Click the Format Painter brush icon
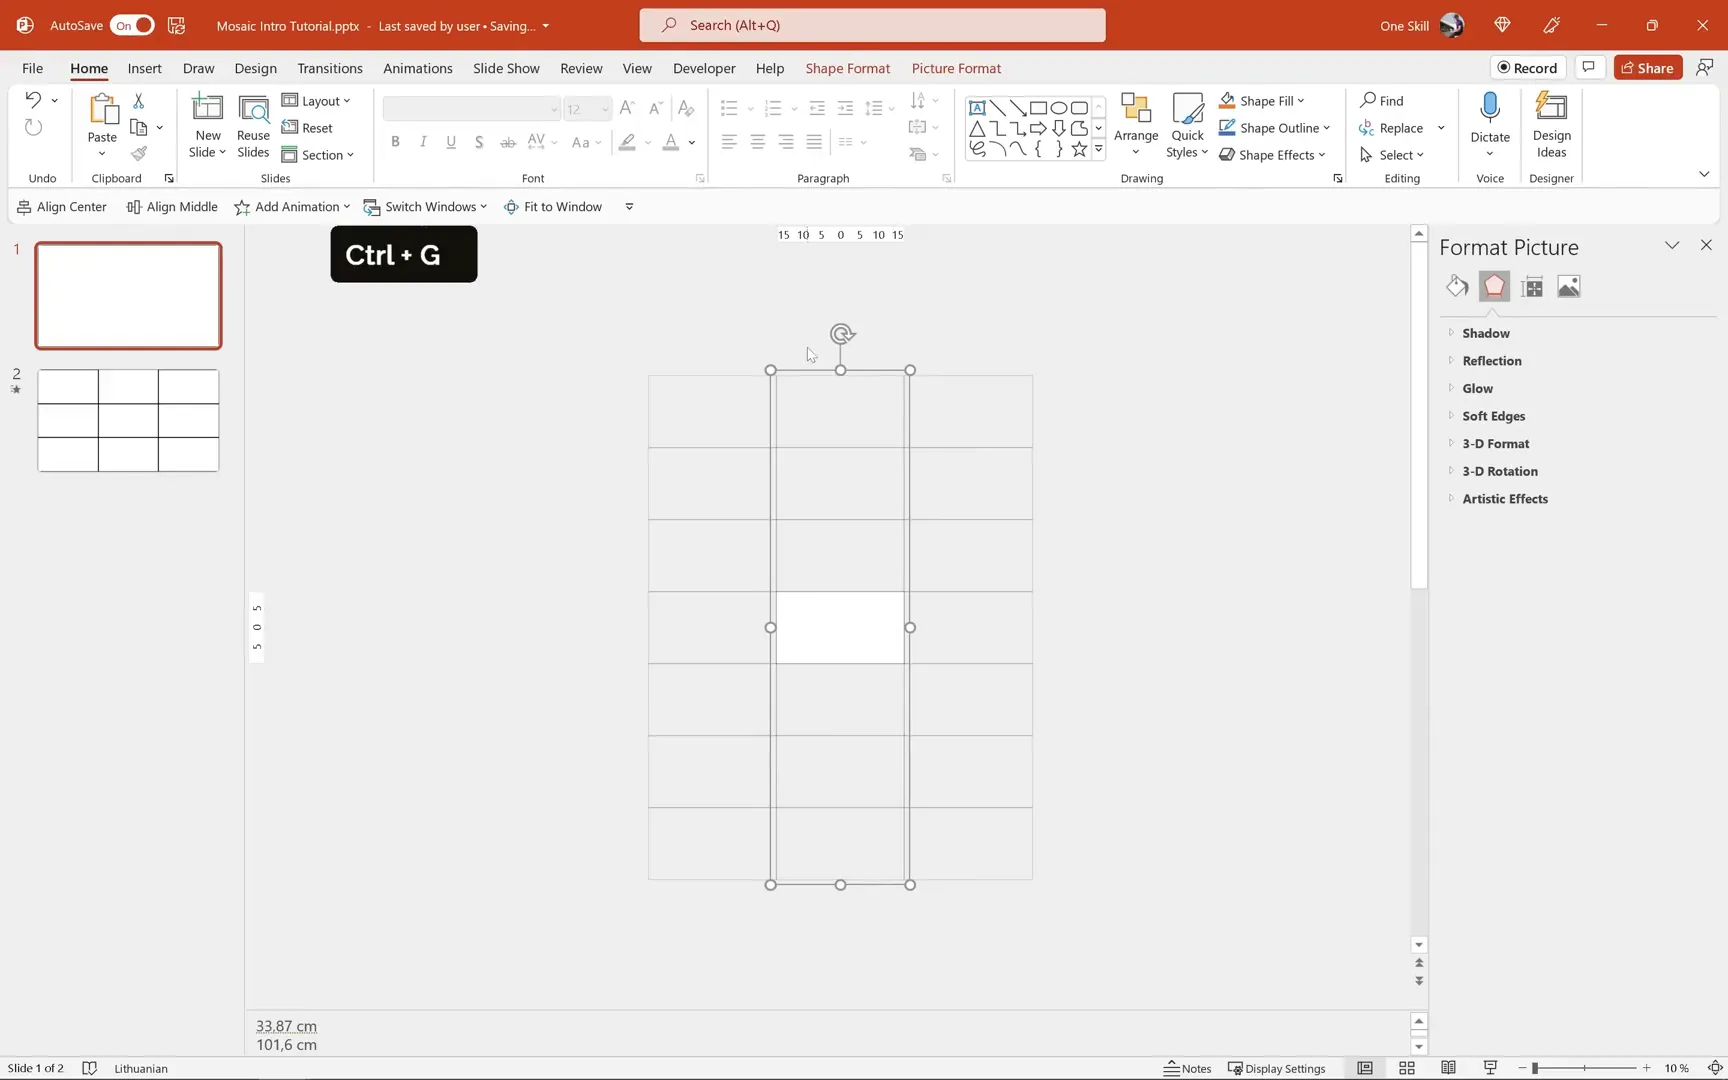The image size is (1728, 1080). (139, 153)
